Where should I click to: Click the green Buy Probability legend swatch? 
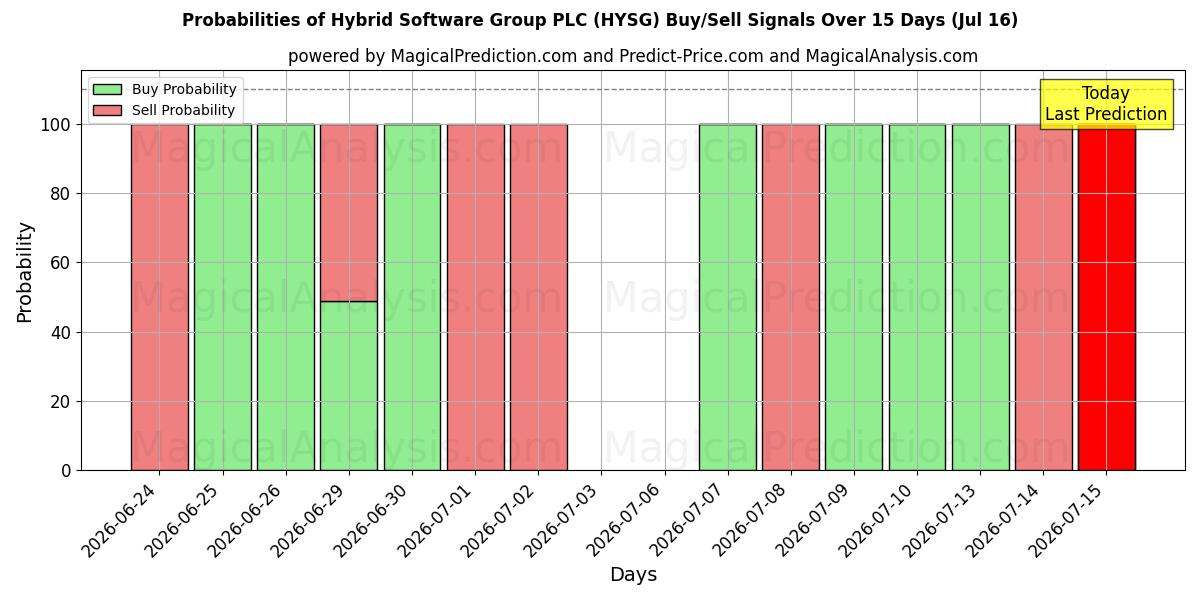tap(107, 89)
